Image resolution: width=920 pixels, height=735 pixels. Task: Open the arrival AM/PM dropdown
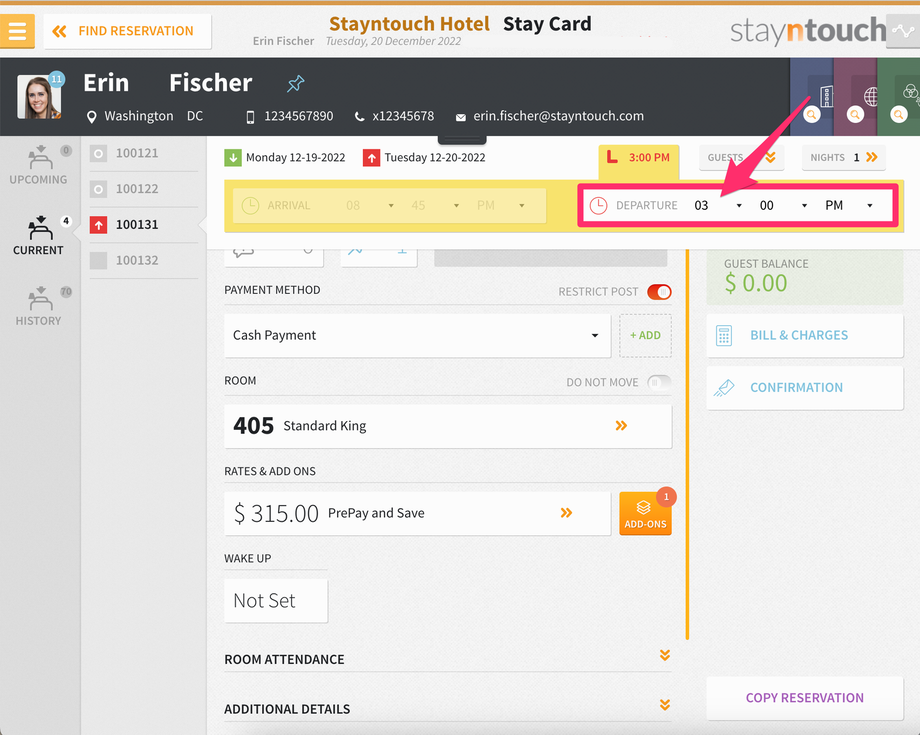(x=500, y=206)
